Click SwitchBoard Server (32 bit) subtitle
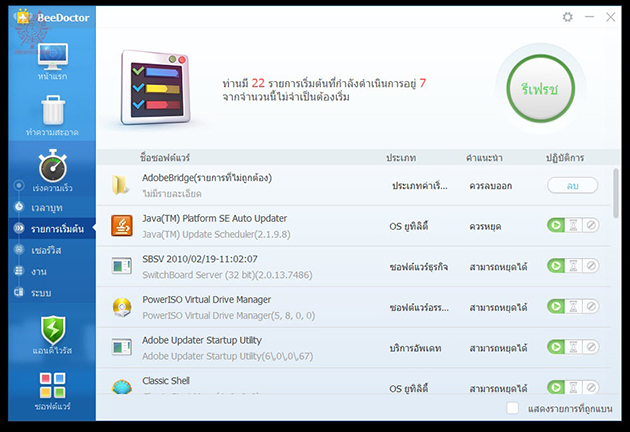The image size is (630, 432). pyautogui.click(x=227, y=275)
